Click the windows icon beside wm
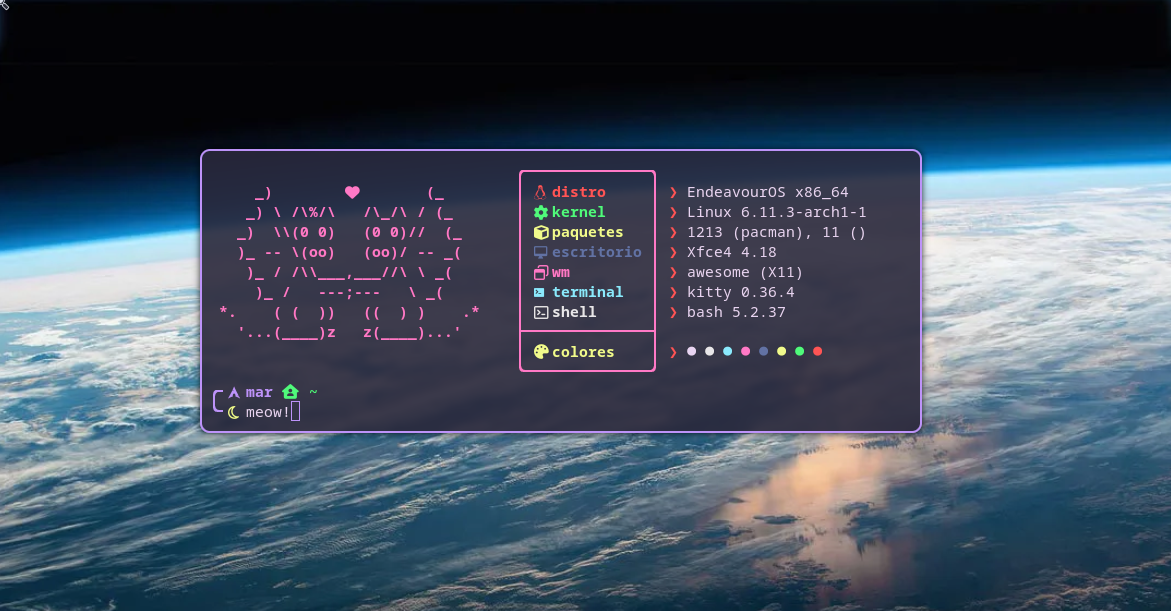This screenshot has height=611, width=1171. click(541, 273)
